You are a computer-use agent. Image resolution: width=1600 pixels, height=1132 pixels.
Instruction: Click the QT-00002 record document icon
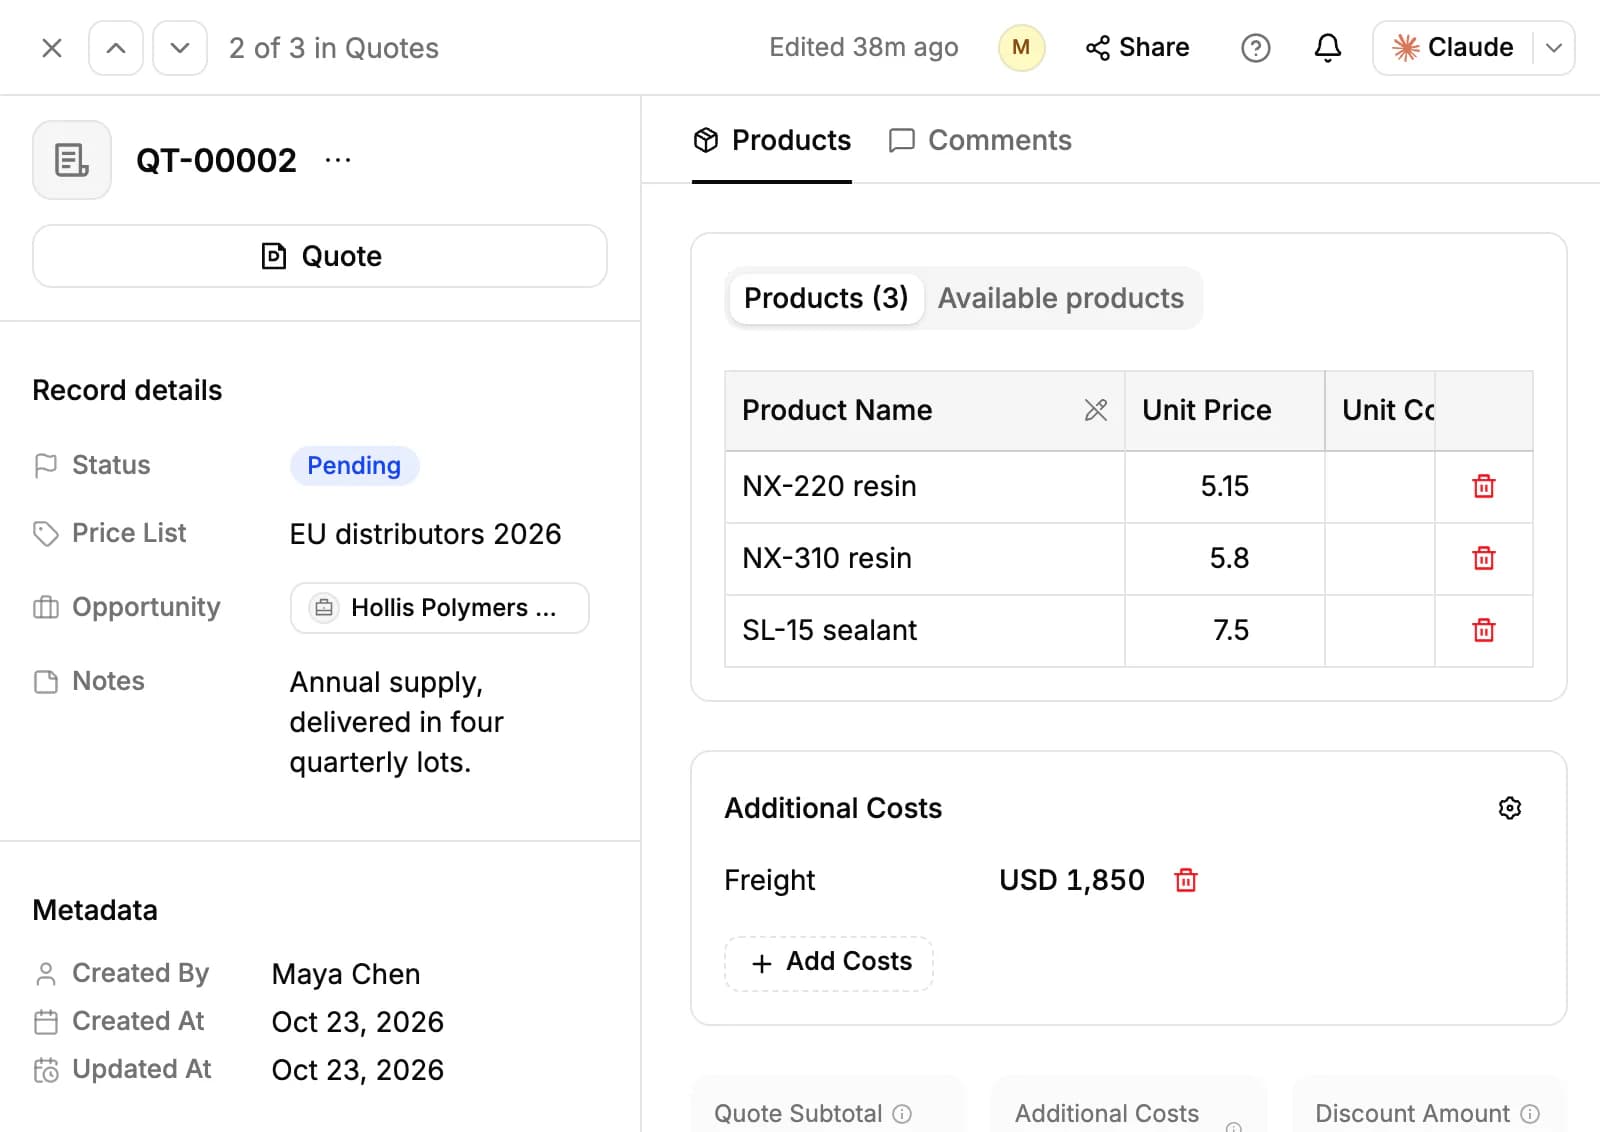pos(72,160)
